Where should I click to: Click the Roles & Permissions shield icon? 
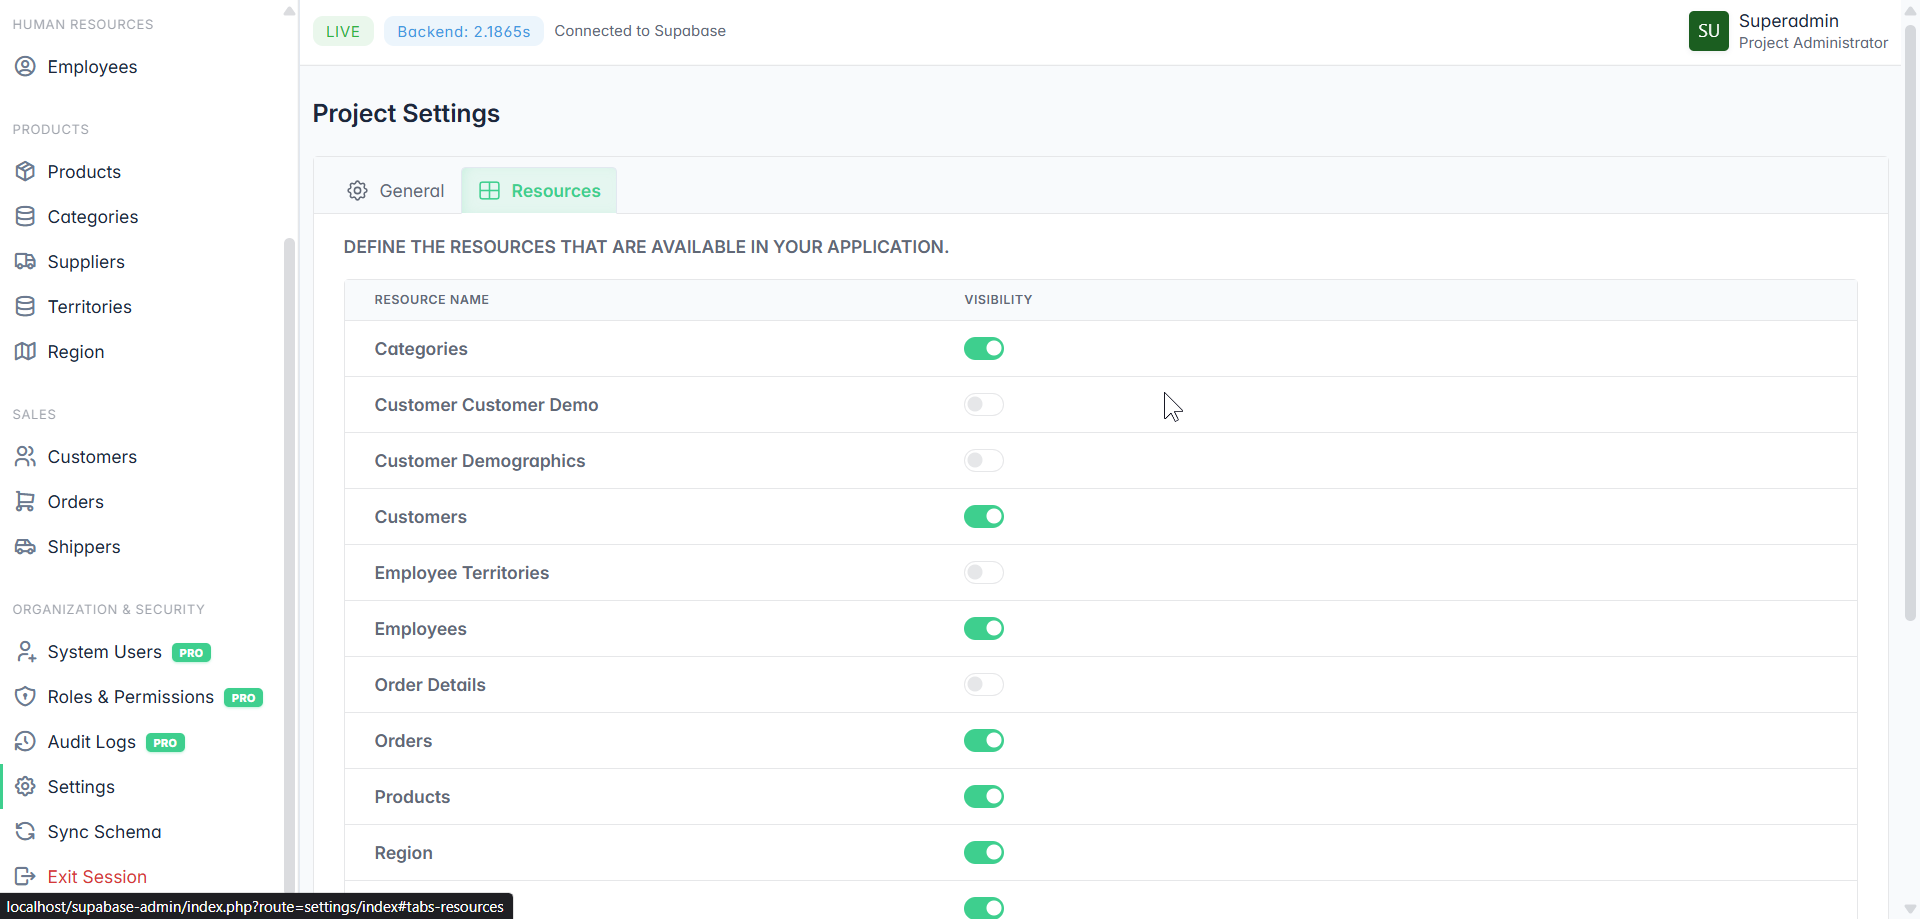25,696
